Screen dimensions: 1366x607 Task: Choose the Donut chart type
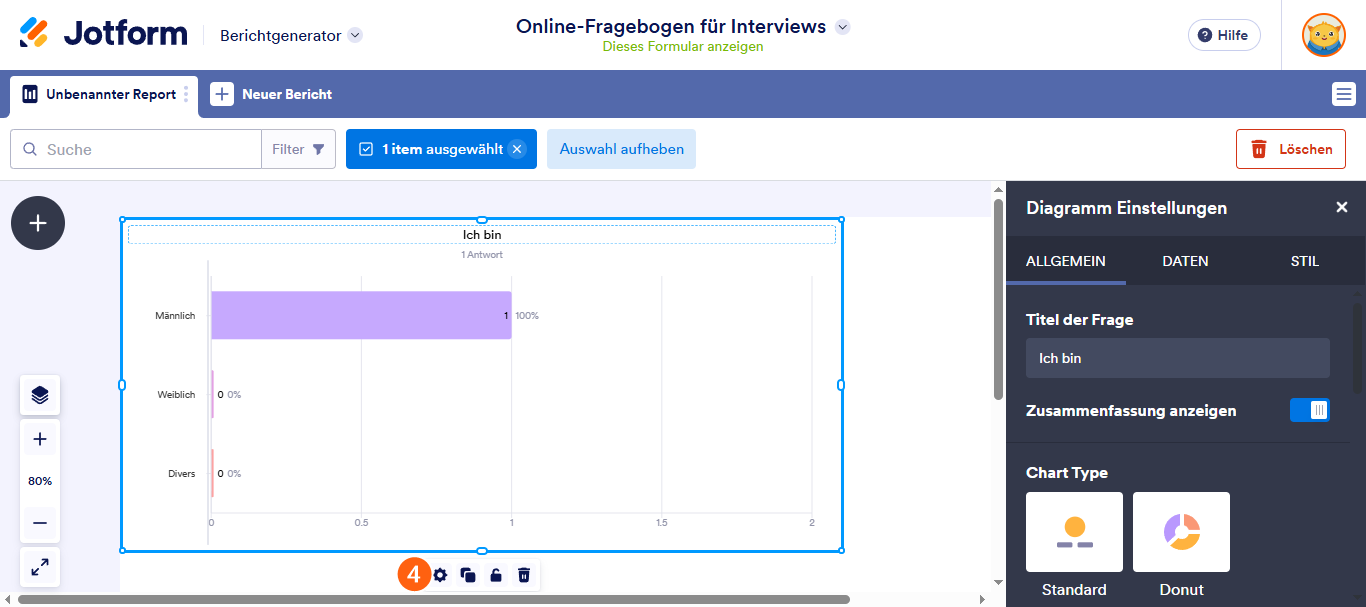(x=1181, y=545)
